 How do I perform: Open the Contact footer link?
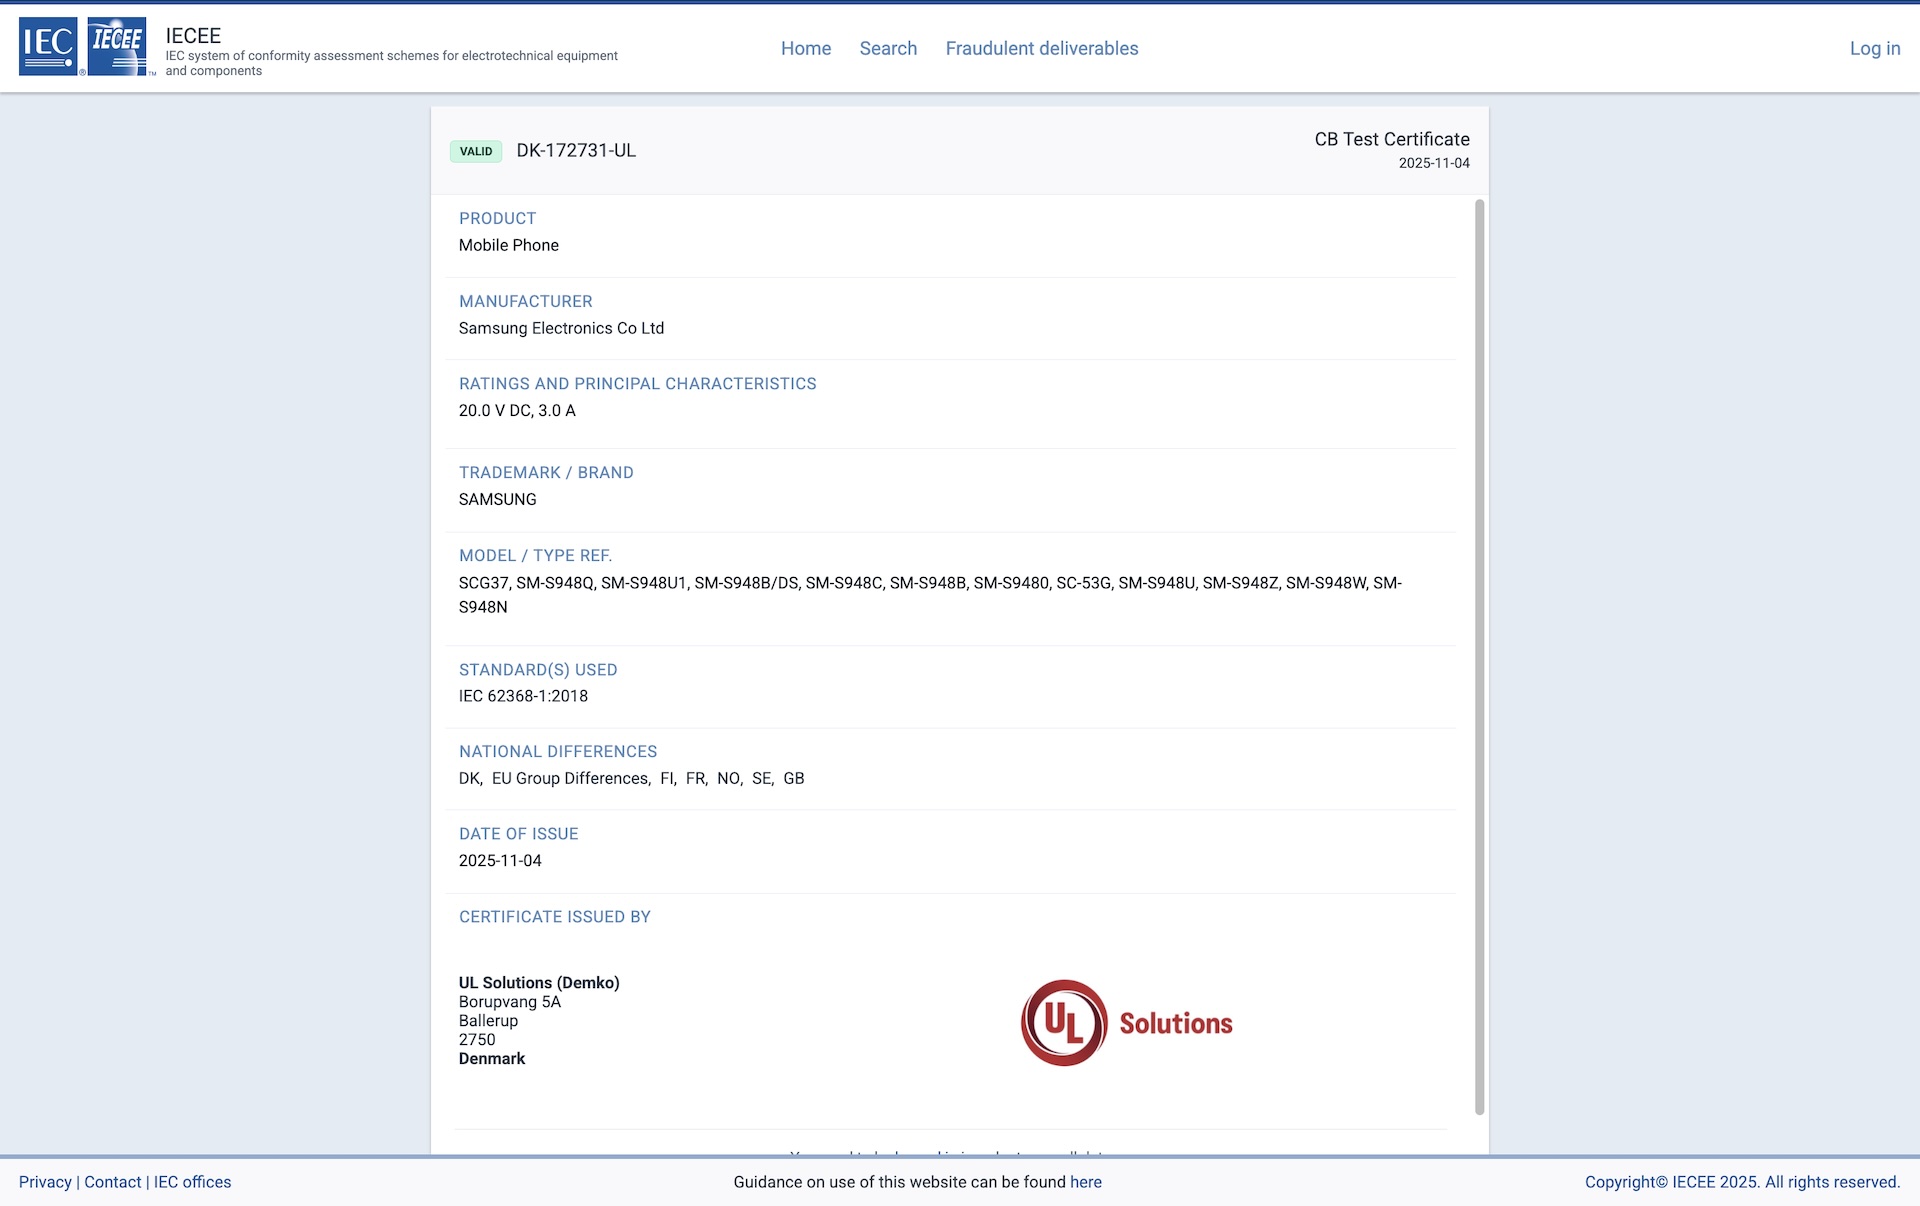click(112, 1181)
